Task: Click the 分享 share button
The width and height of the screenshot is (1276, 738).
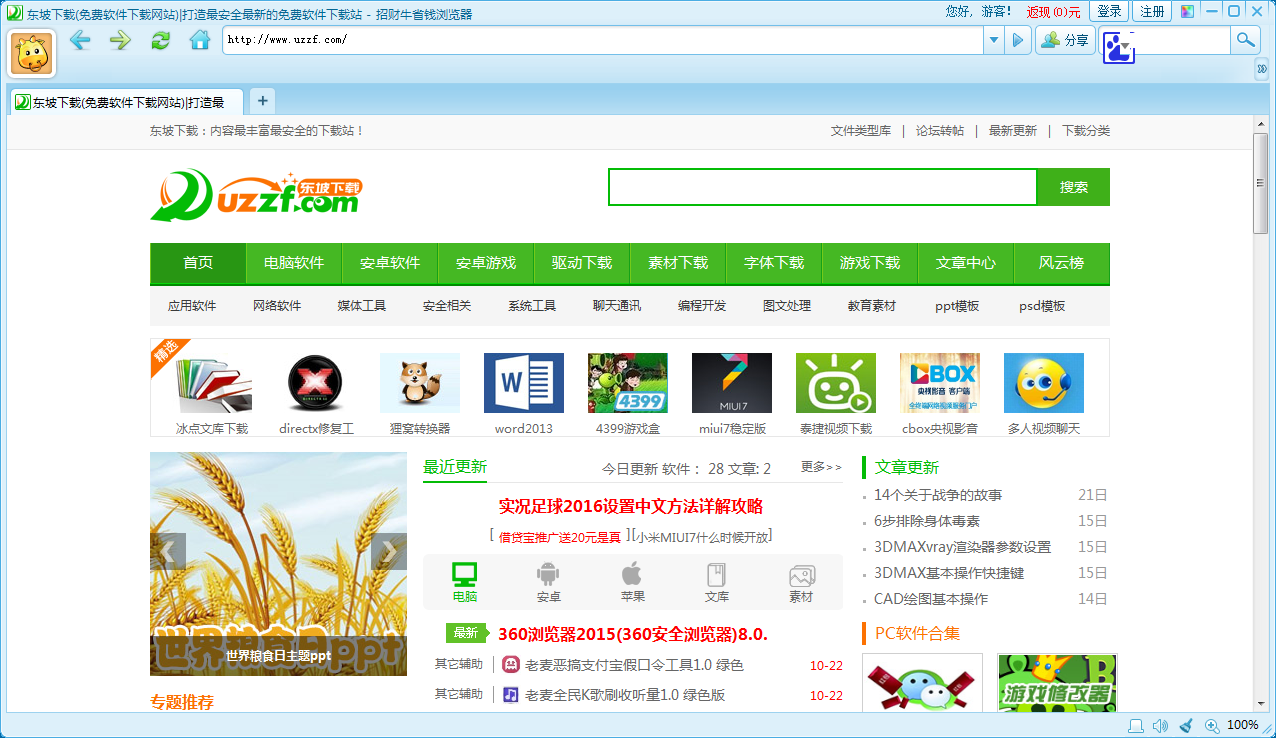Action: click(x=1065, y=40)
